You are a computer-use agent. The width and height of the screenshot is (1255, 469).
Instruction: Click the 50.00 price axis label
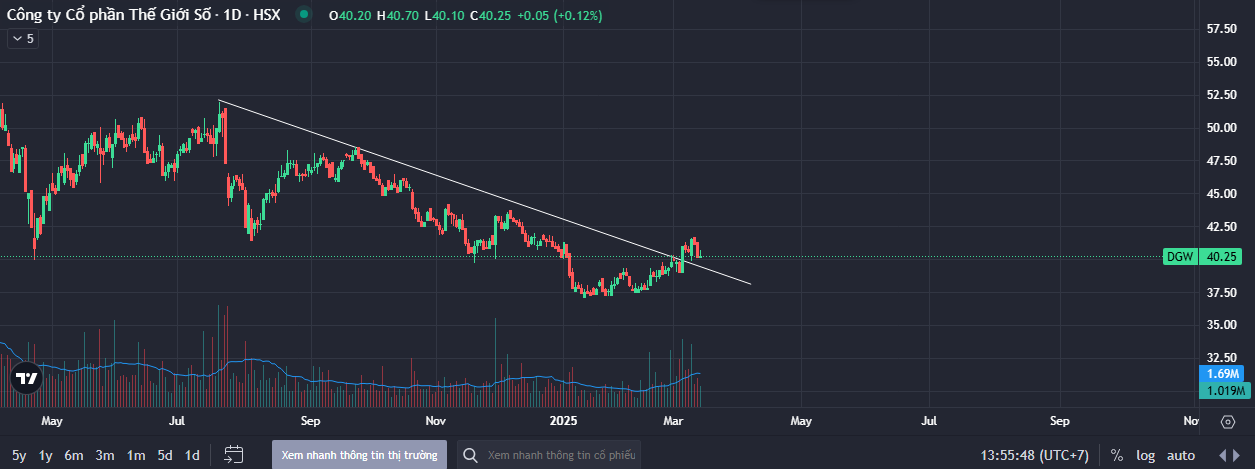coord(1222,128)
